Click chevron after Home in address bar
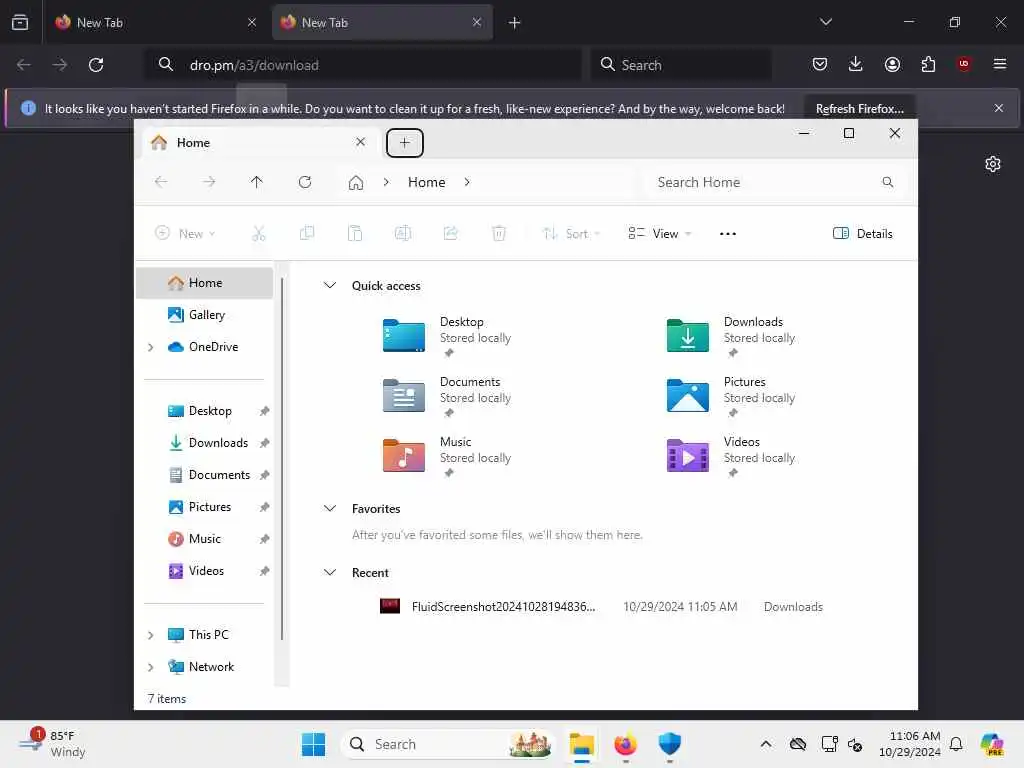 coord(467,182)
